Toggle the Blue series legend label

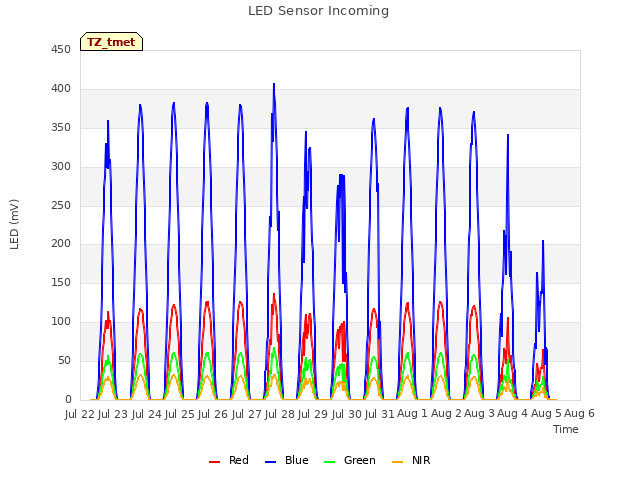(x=297, y=460)
